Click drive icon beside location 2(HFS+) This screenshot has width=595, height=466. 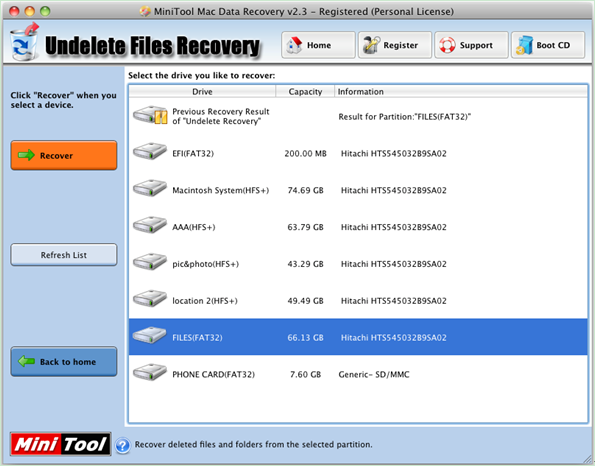(x=150, y=299)
